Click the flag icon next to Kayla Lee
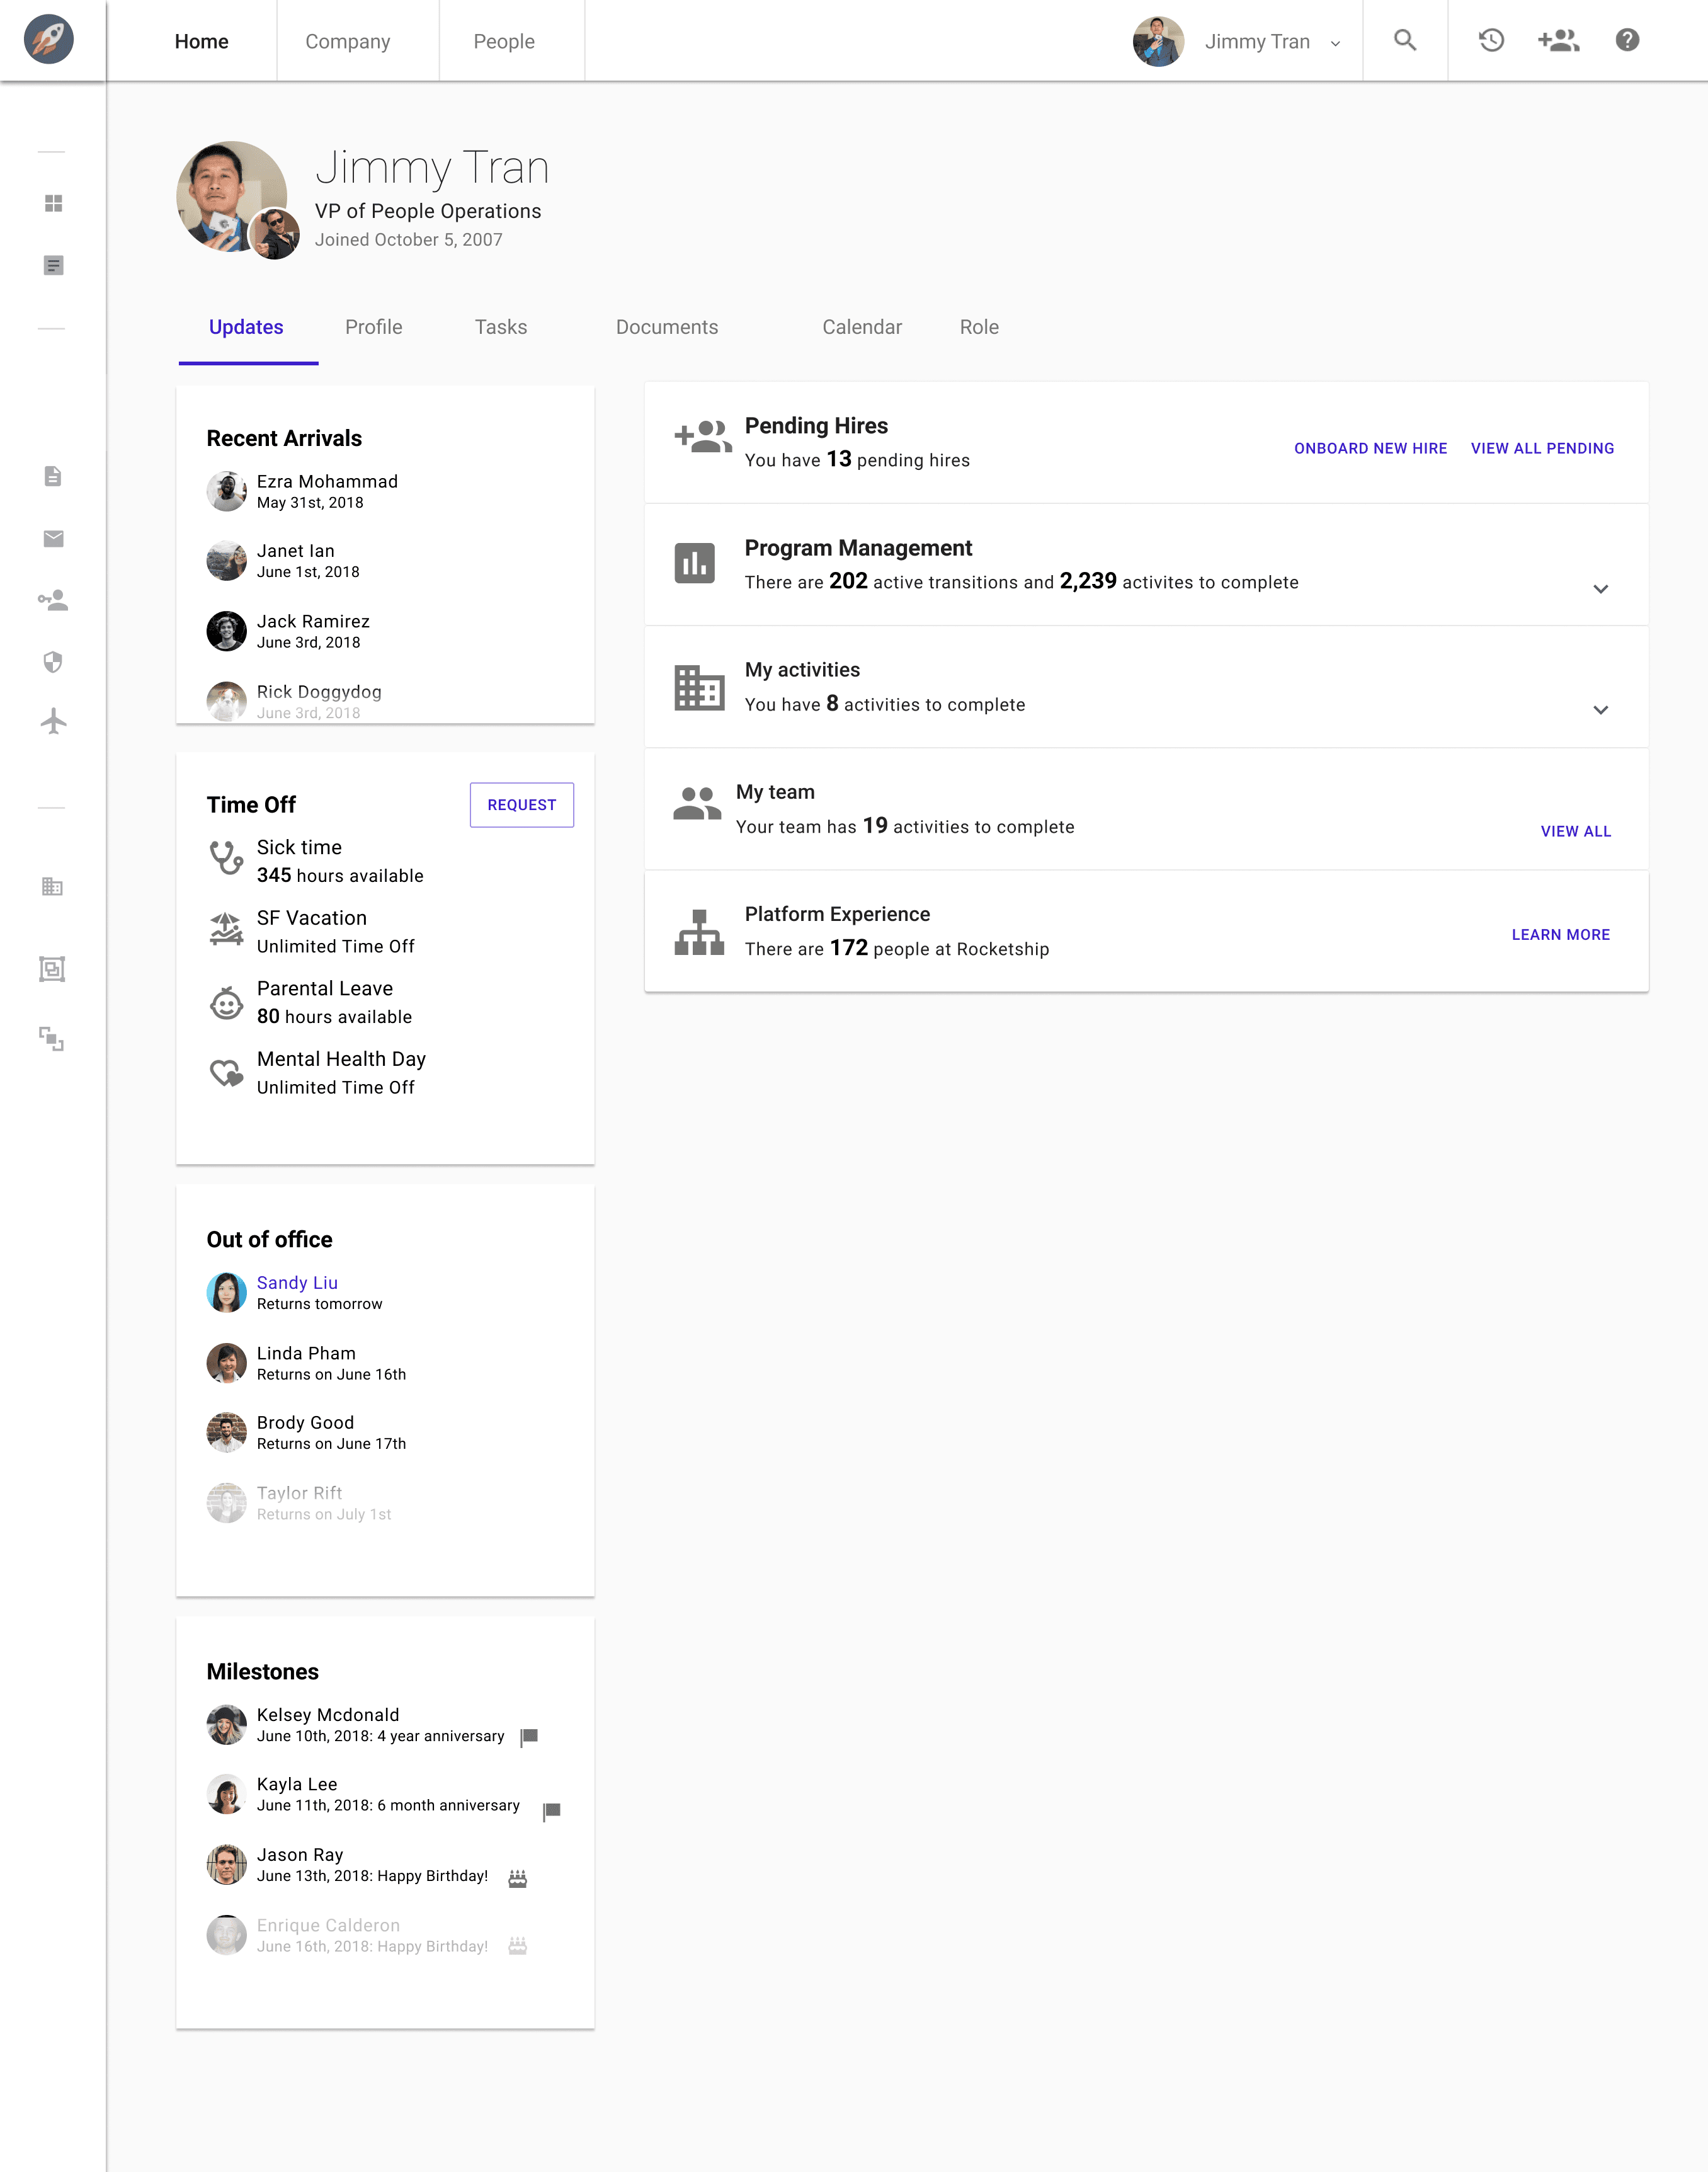This screenshot has width=1708, height=2172. [x=551, y=1811]
